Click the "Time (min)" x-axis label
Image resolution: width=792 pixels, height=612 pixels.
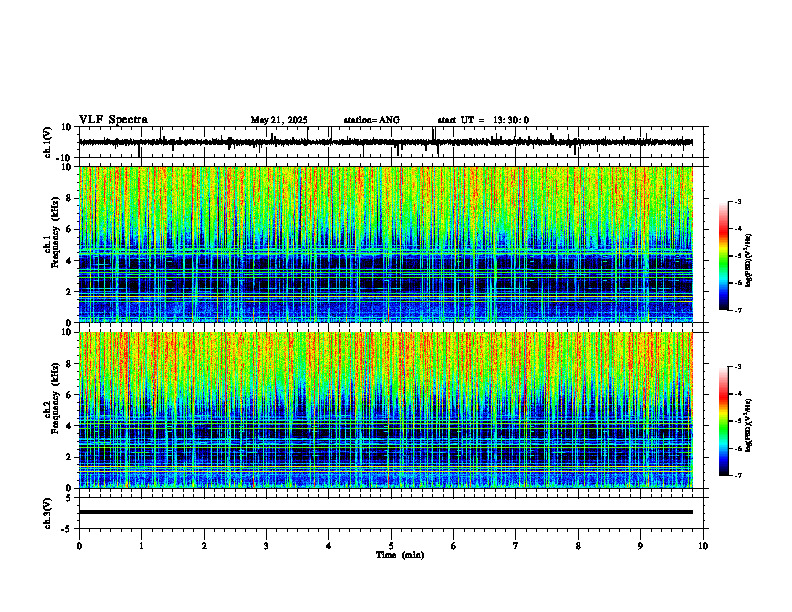pos(400,555)
